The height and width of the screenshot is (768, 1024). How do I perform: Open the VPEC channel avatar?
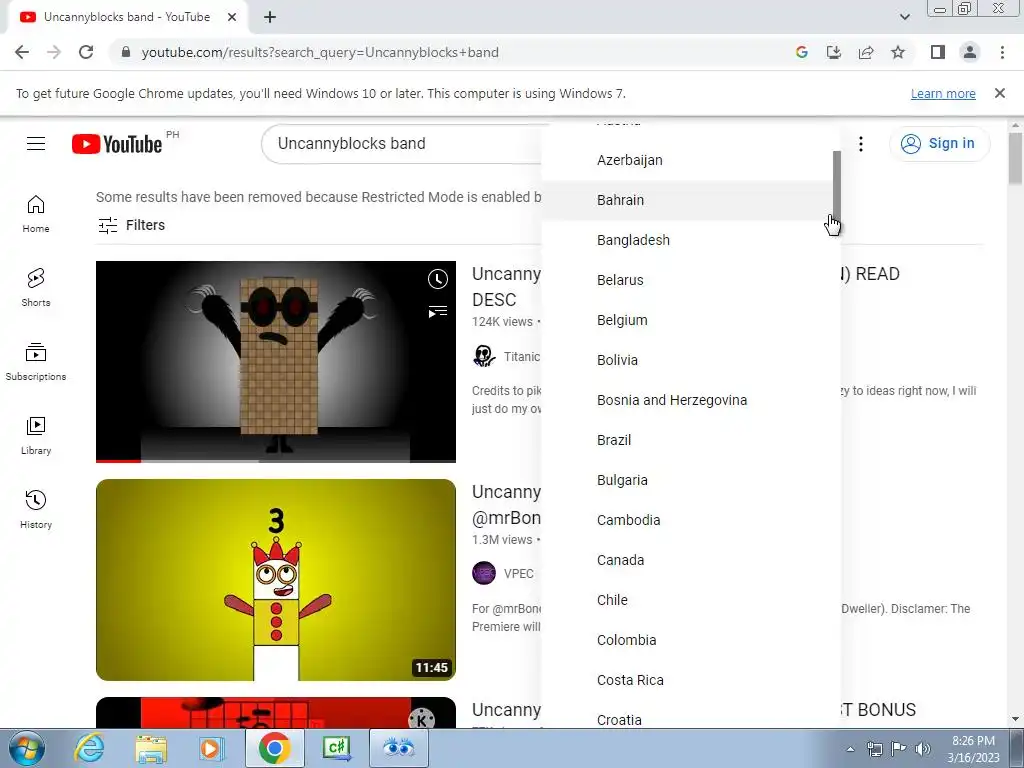point(484,573)
